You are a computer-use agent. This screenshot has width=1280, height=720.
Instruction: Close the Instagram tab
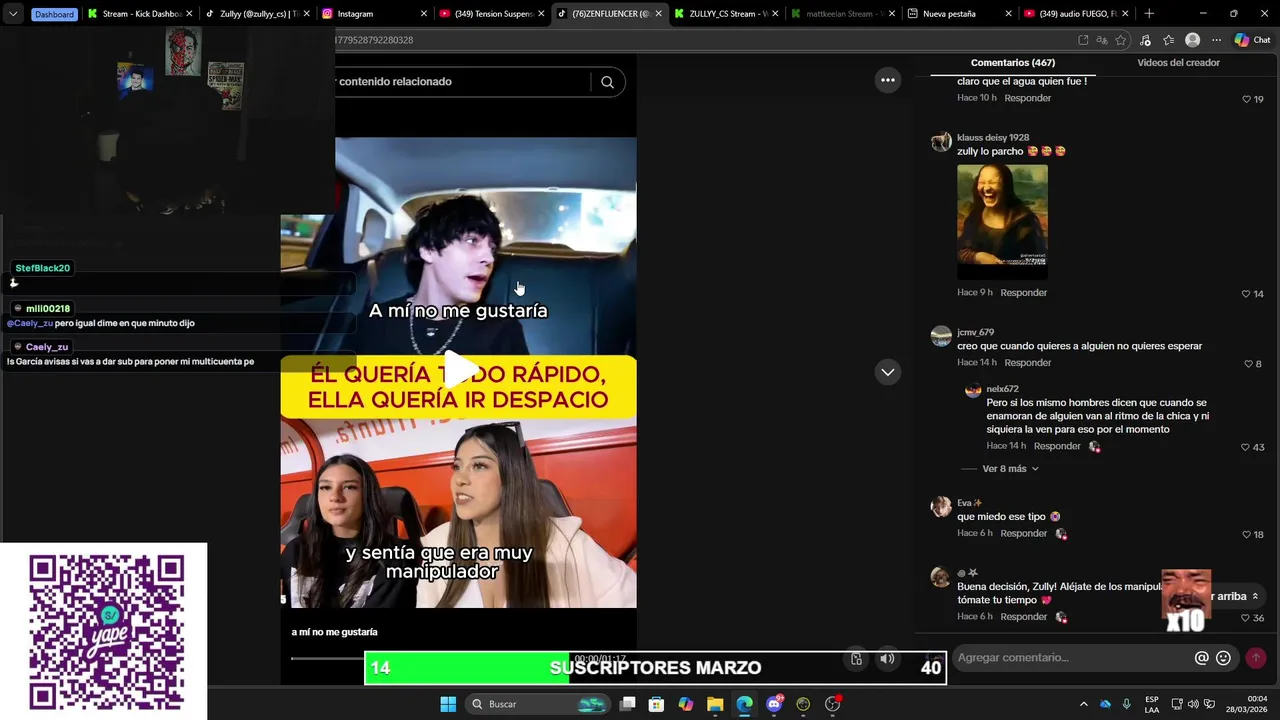point(423,14)
